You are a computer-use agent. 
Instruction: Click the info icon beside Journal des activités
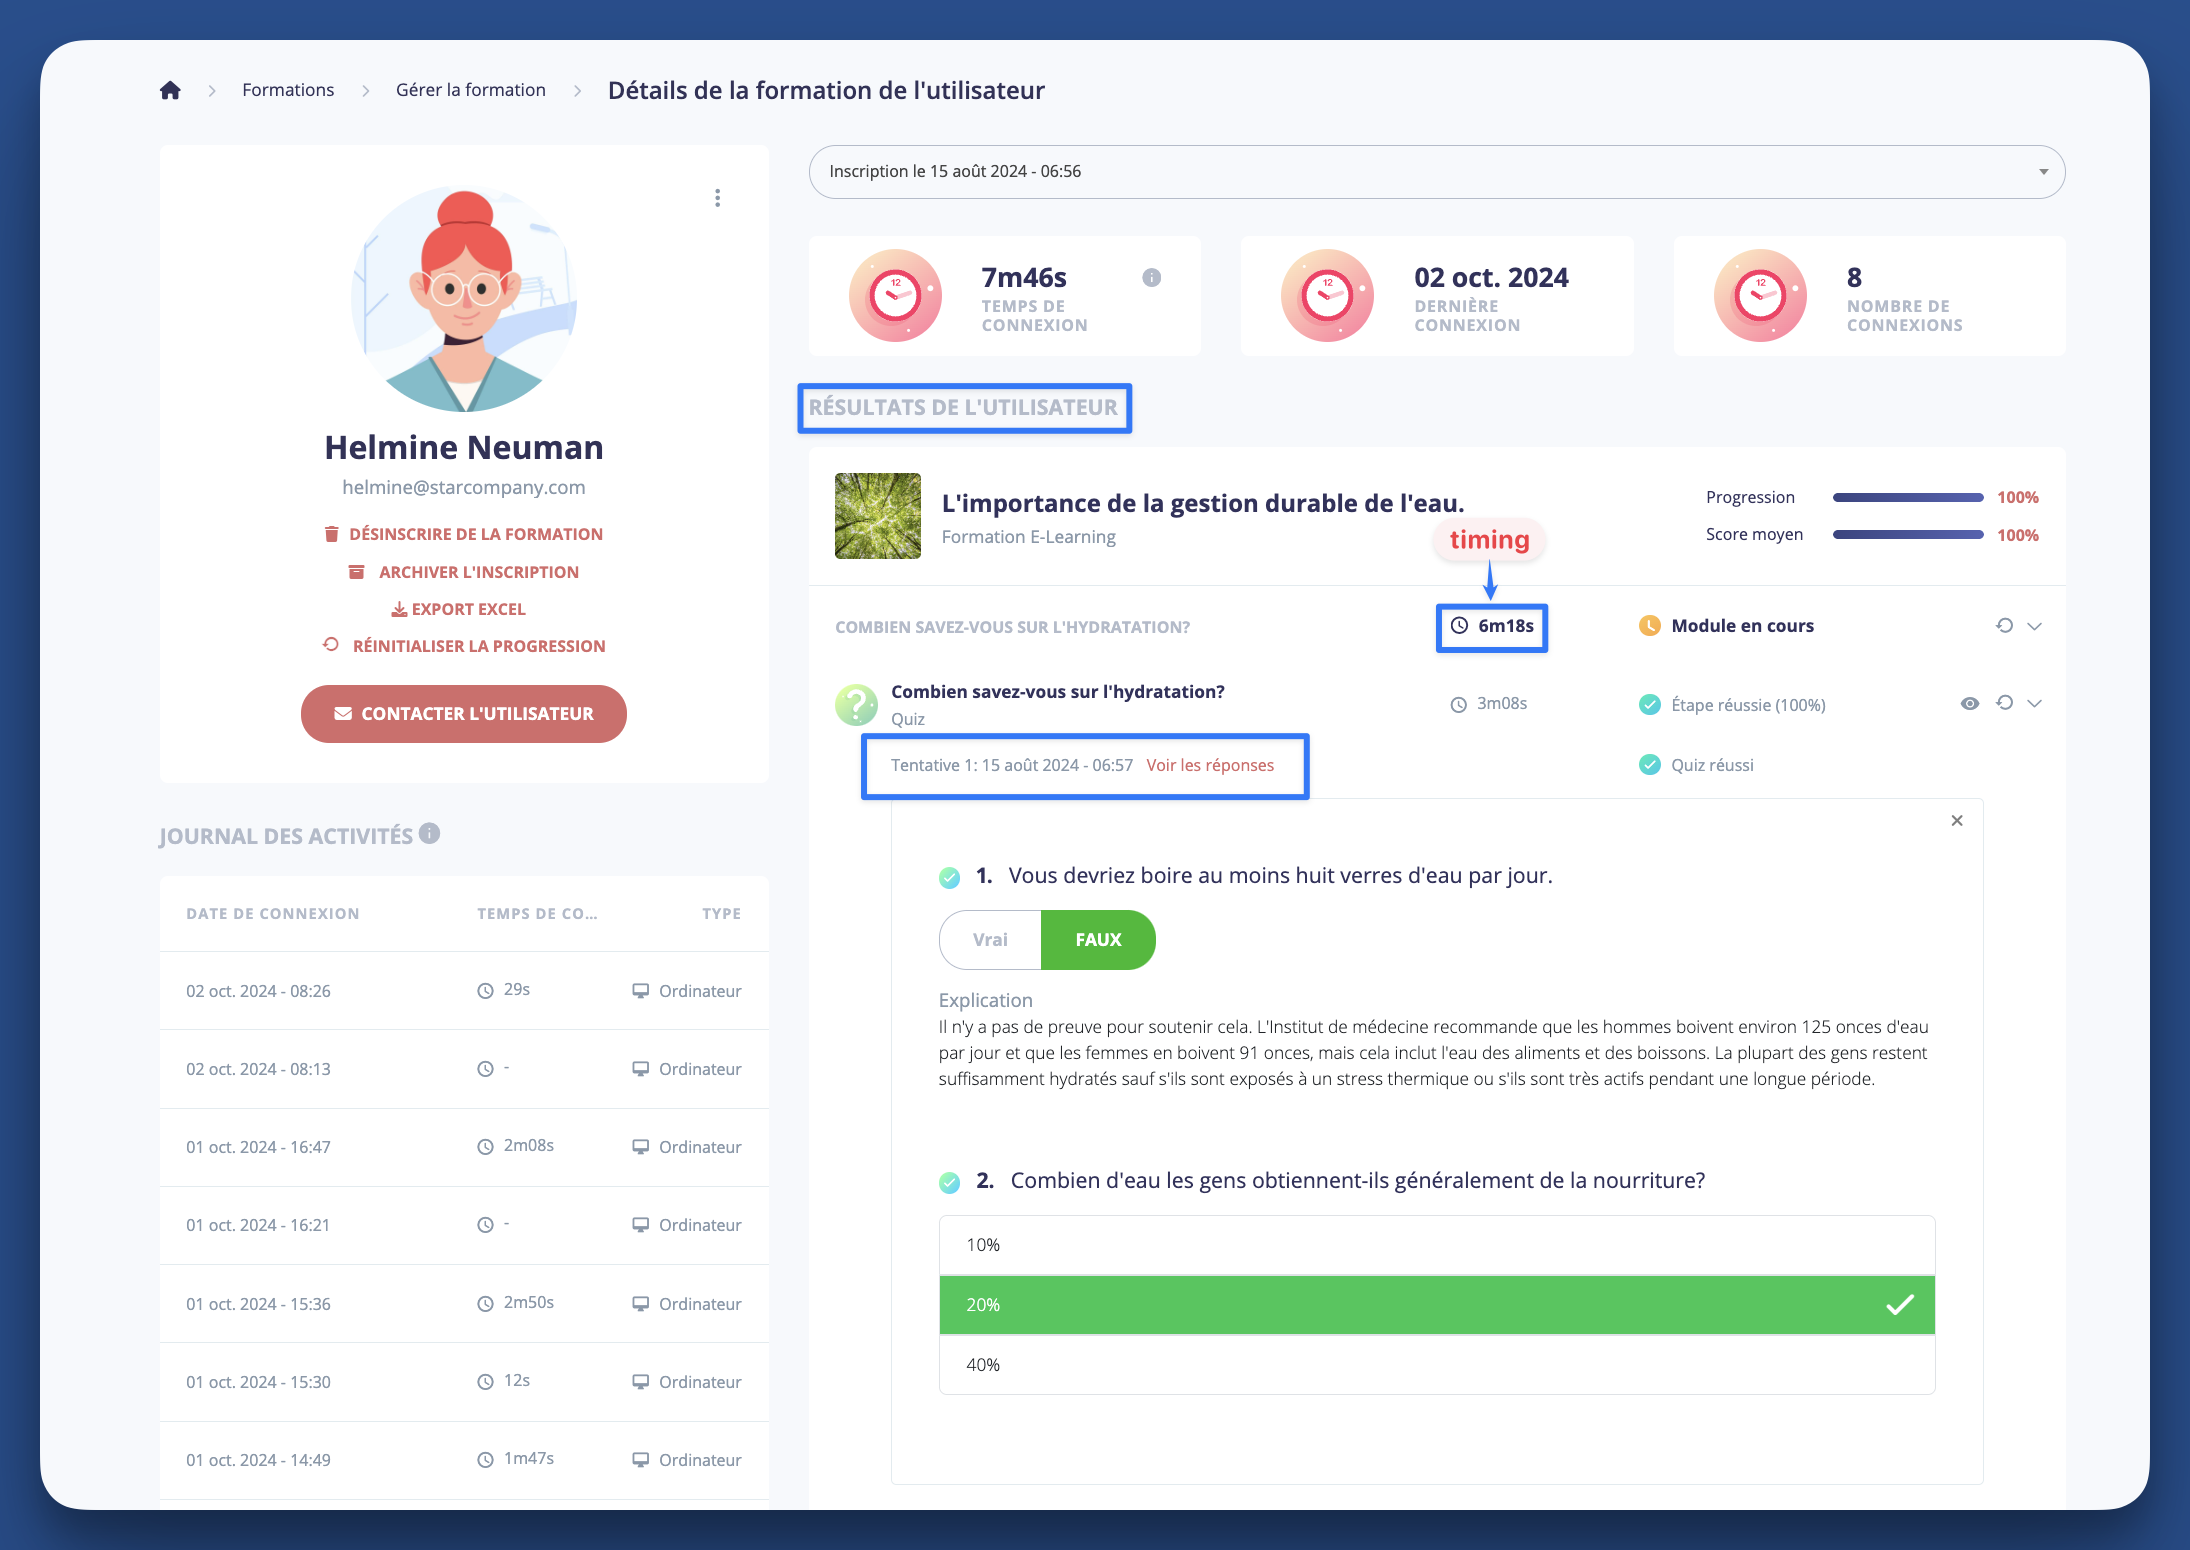[x=430, y=834]
